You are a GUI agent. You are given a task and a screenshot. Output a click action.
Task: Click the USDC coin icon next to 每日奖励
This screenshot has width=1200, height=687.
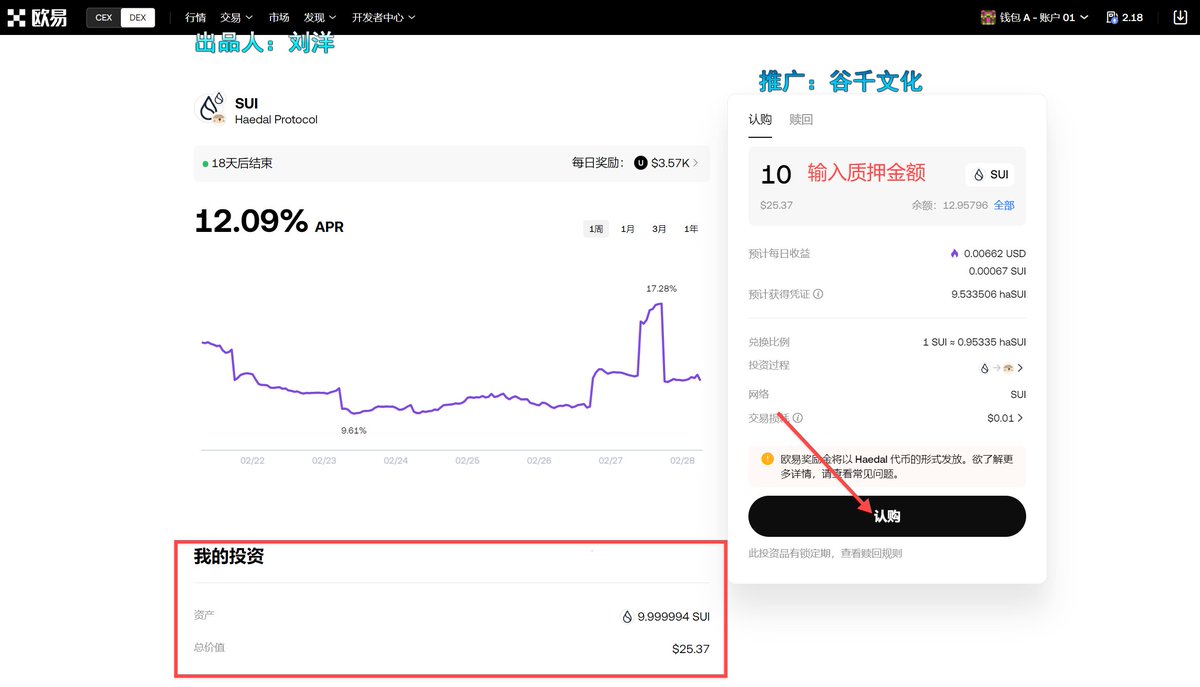click(x=641, y=163)
